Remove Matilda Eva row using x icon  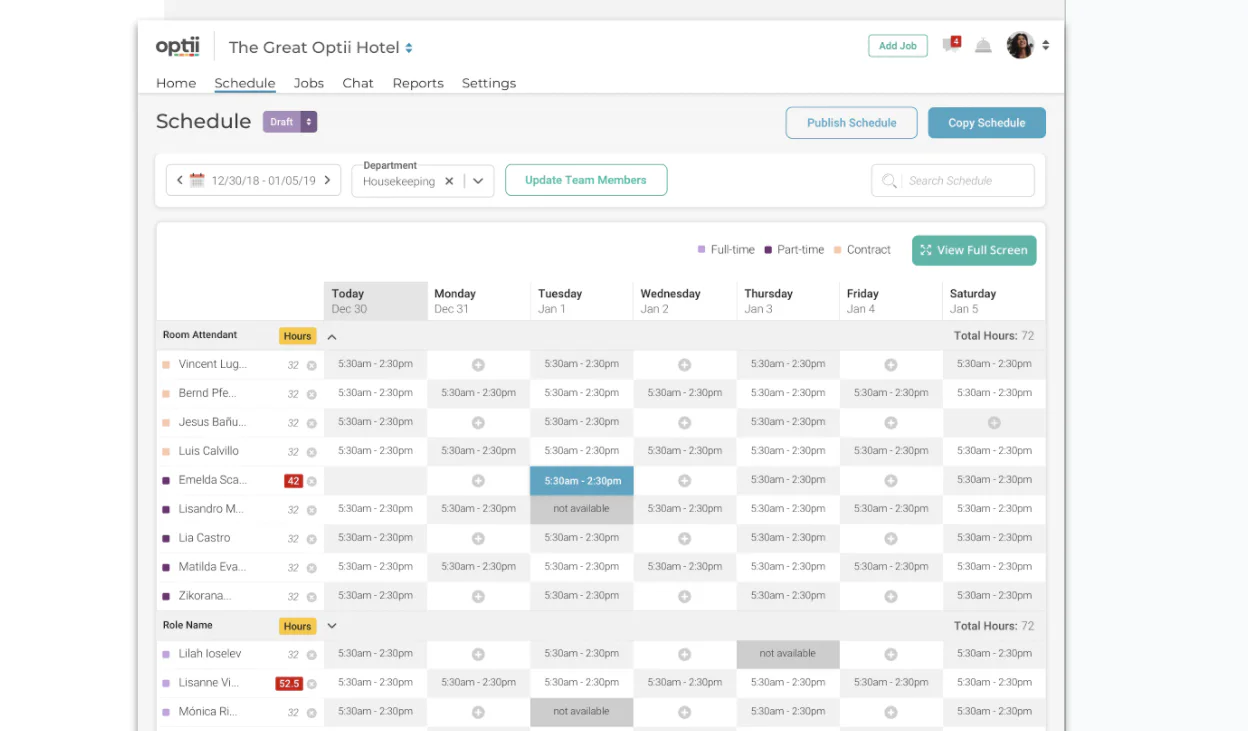[311, 568]
